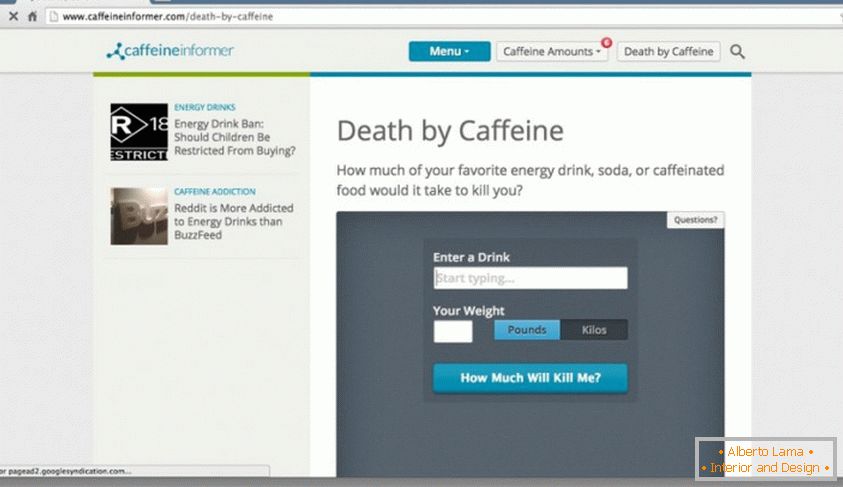Open the Death by Caffeine nav button

pos(668,52)
